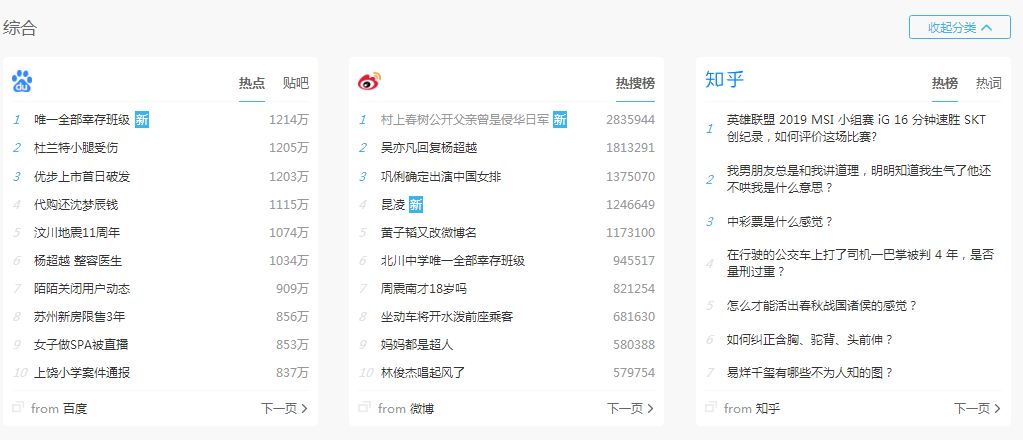Click the Weibo logo icon
The image size is (1023, 440).
coord(370,82)
